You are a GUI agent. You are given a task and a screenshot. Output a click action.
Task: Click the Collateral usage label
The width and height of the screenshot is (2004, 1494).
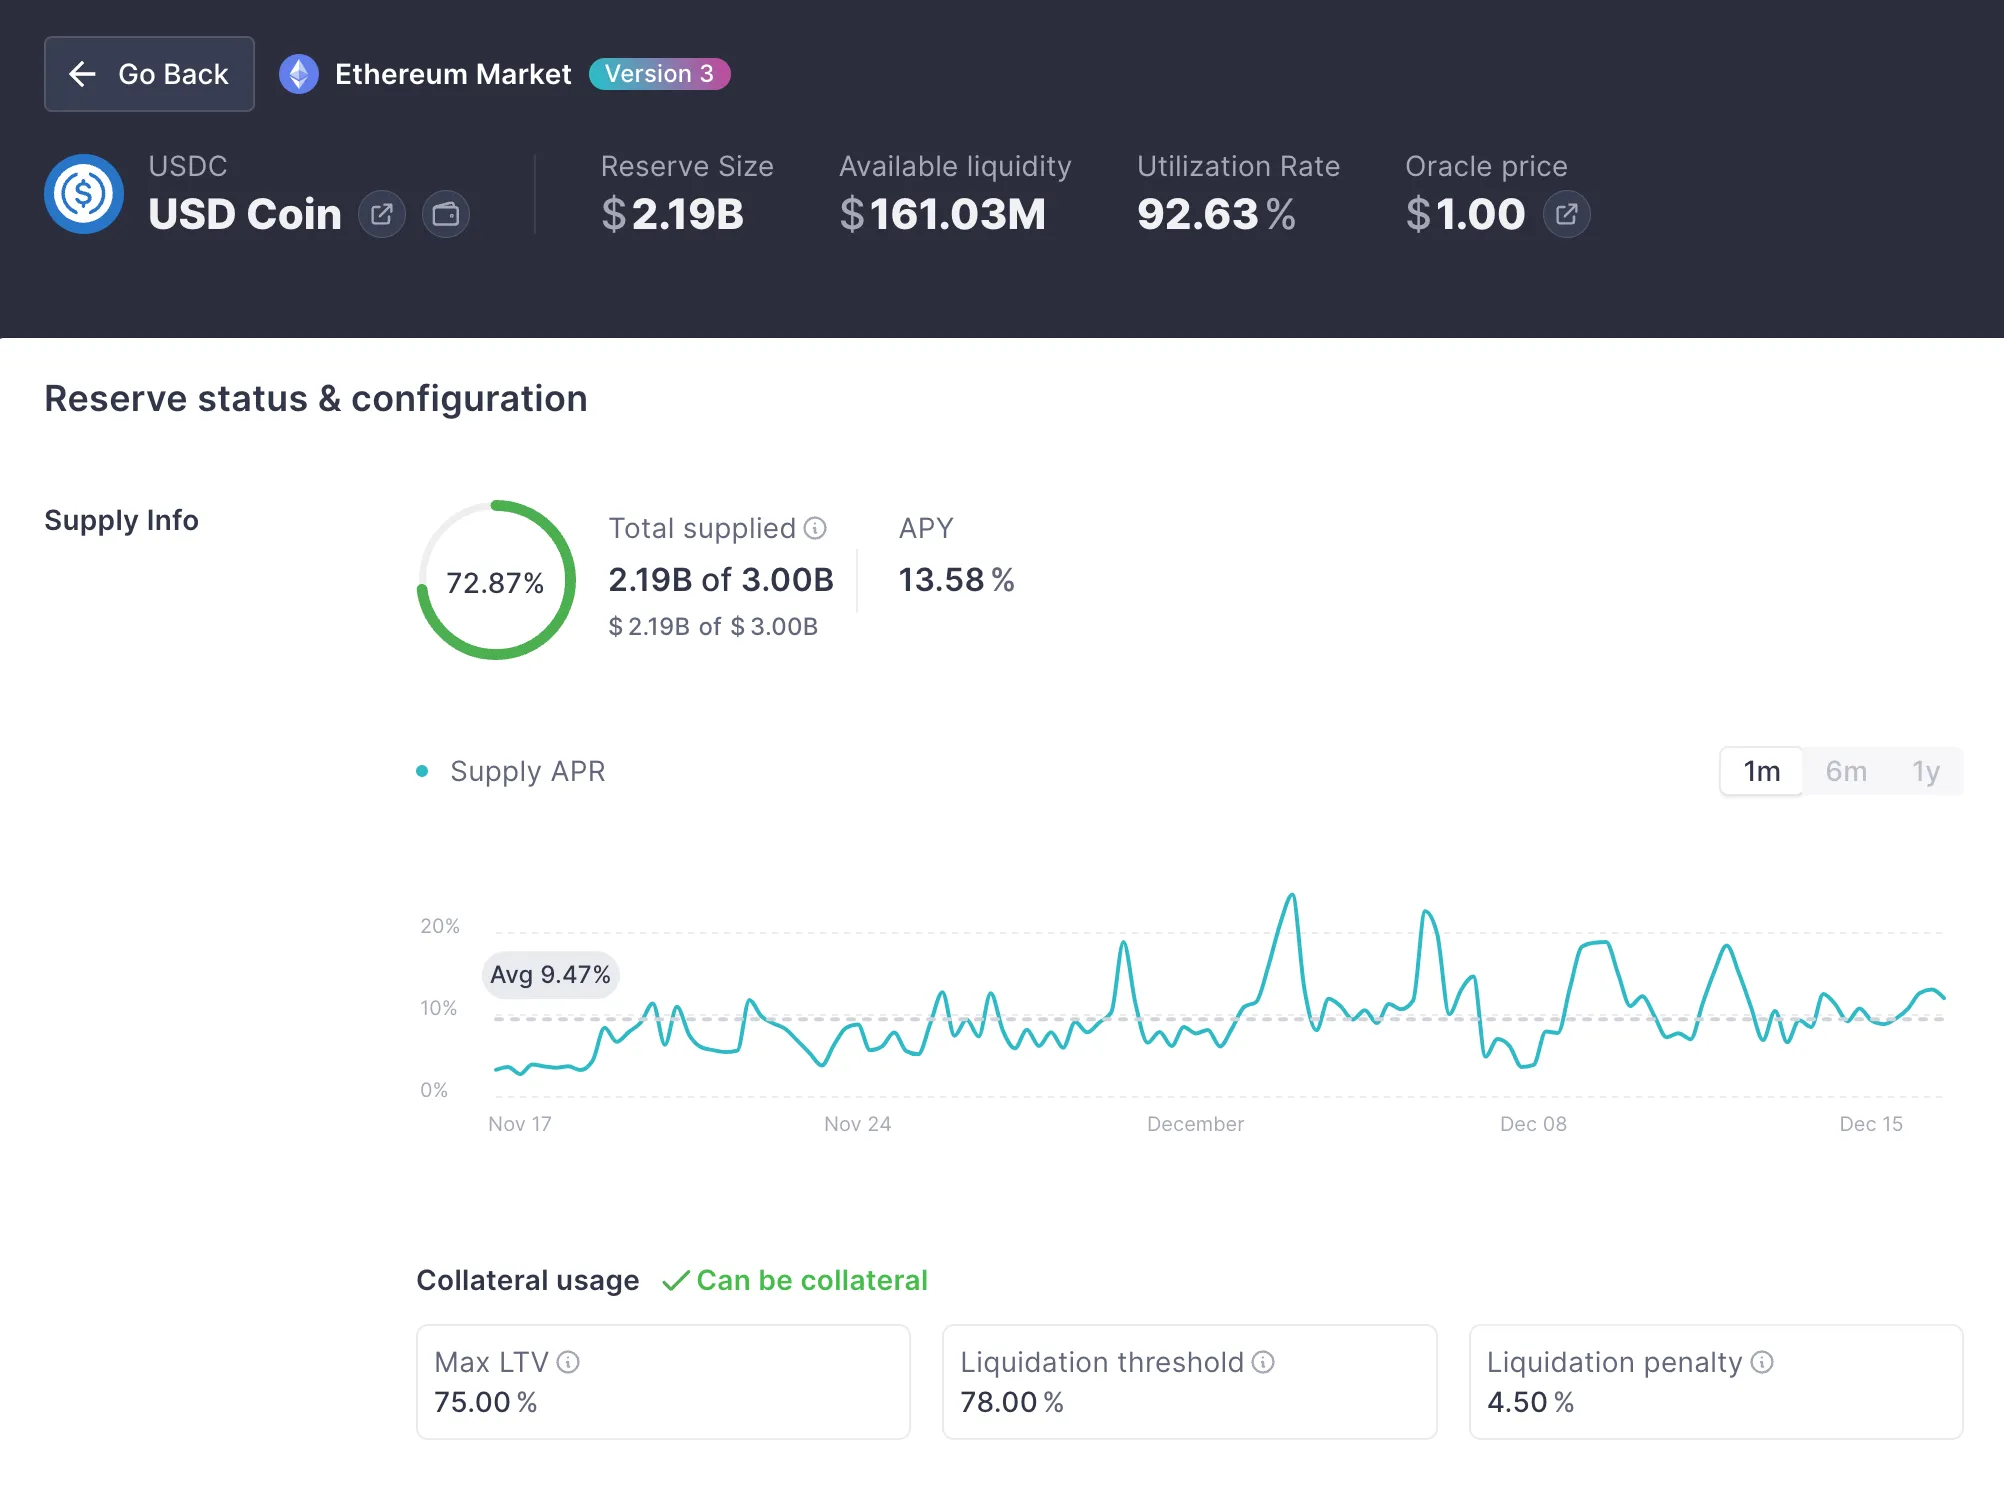(527, 1281)
